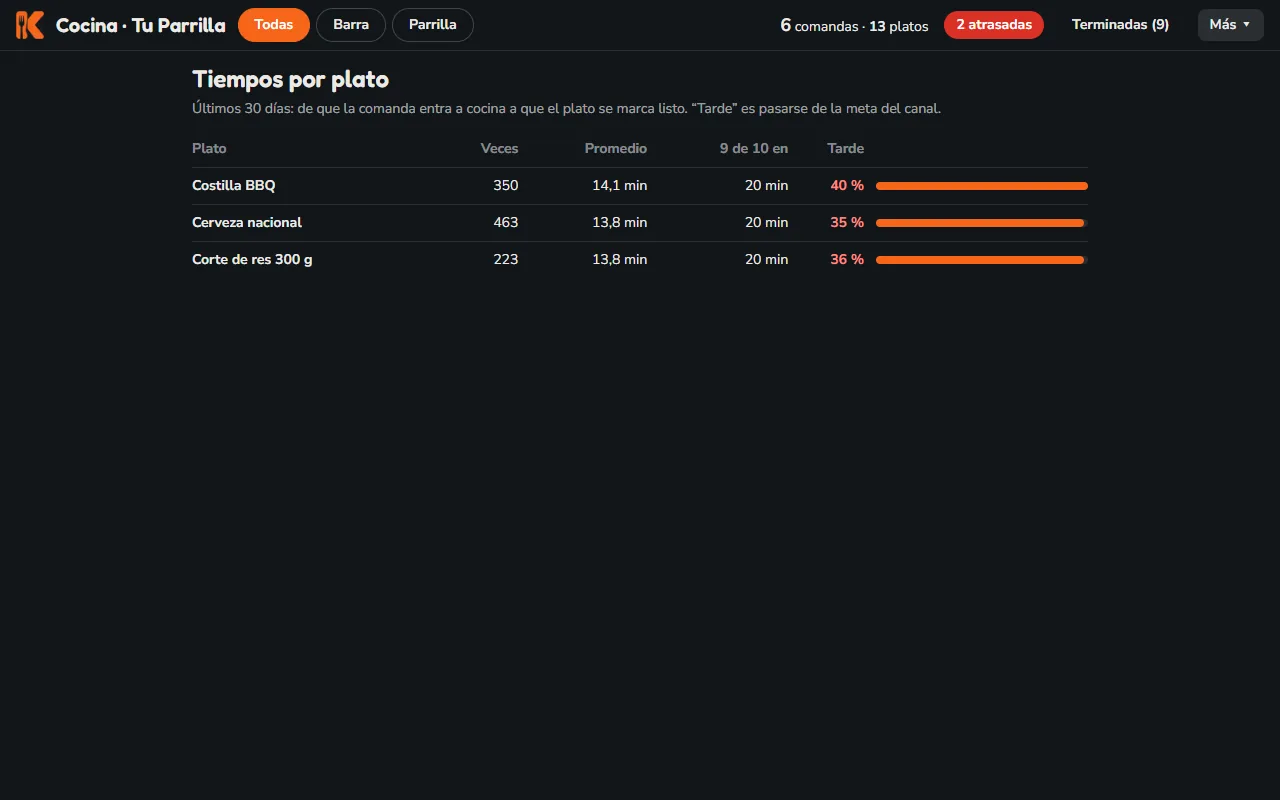Sort by the Veces column header
The width and height of the screenshot is (1280, 800).
(499, 148)
